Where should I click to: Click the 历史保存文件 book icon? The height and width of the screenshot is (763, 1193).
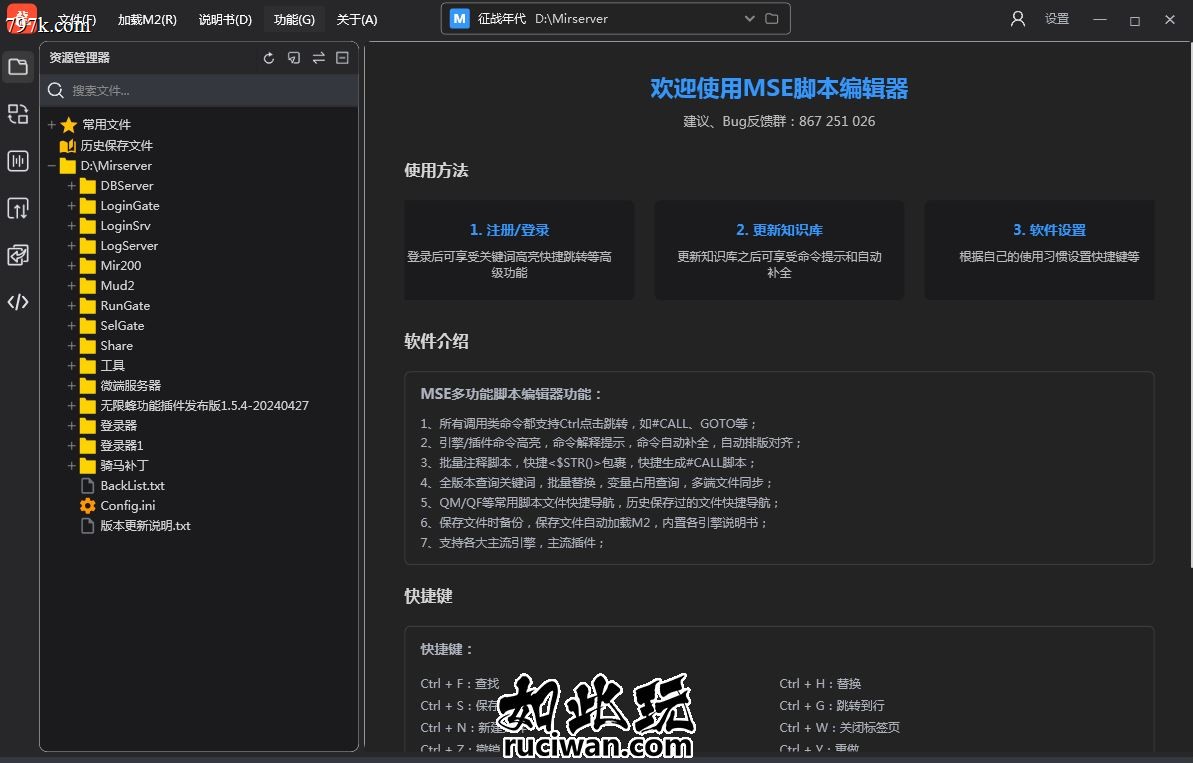point(68,145)
